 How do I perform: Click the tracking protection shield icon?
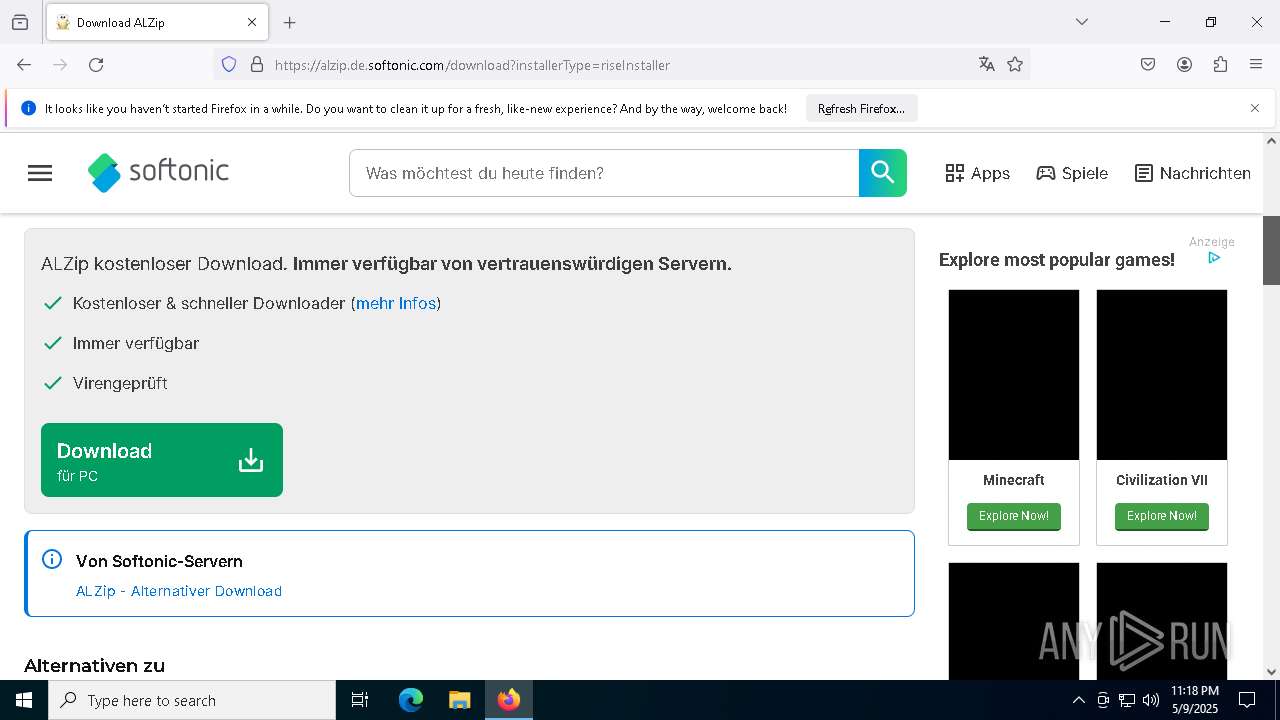click(x=229, y=65)
